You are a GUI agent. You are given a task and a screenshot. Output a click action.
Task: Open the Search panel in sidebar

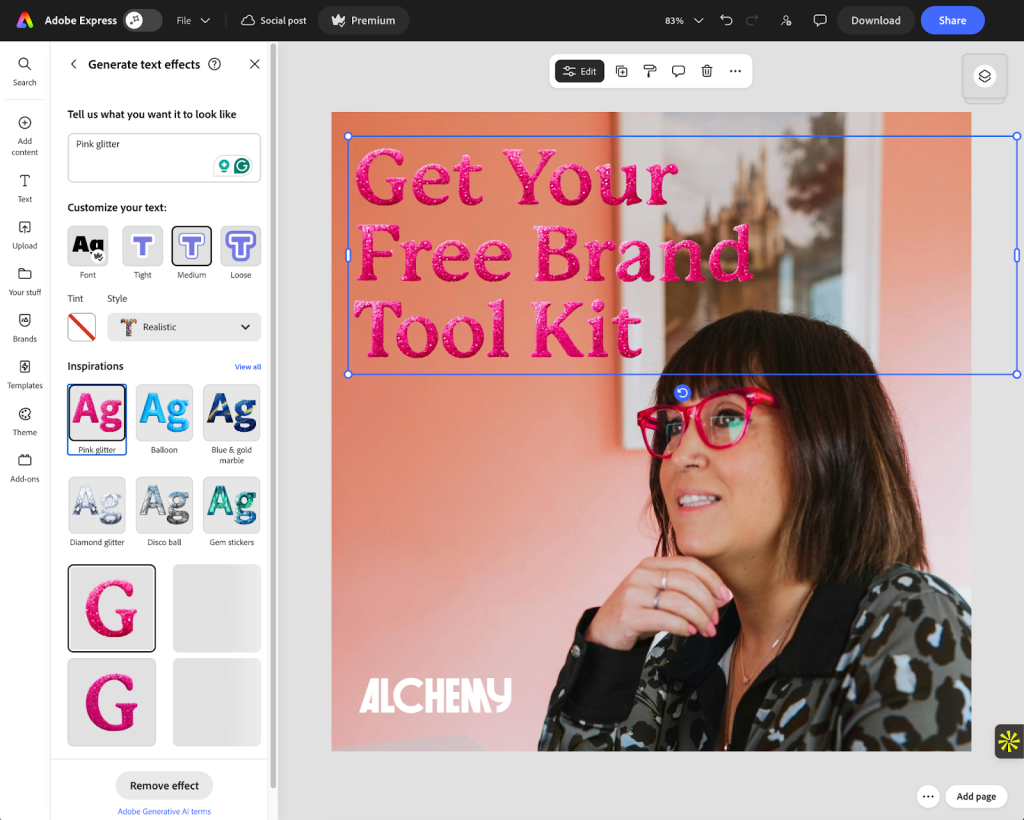(24, 71)
